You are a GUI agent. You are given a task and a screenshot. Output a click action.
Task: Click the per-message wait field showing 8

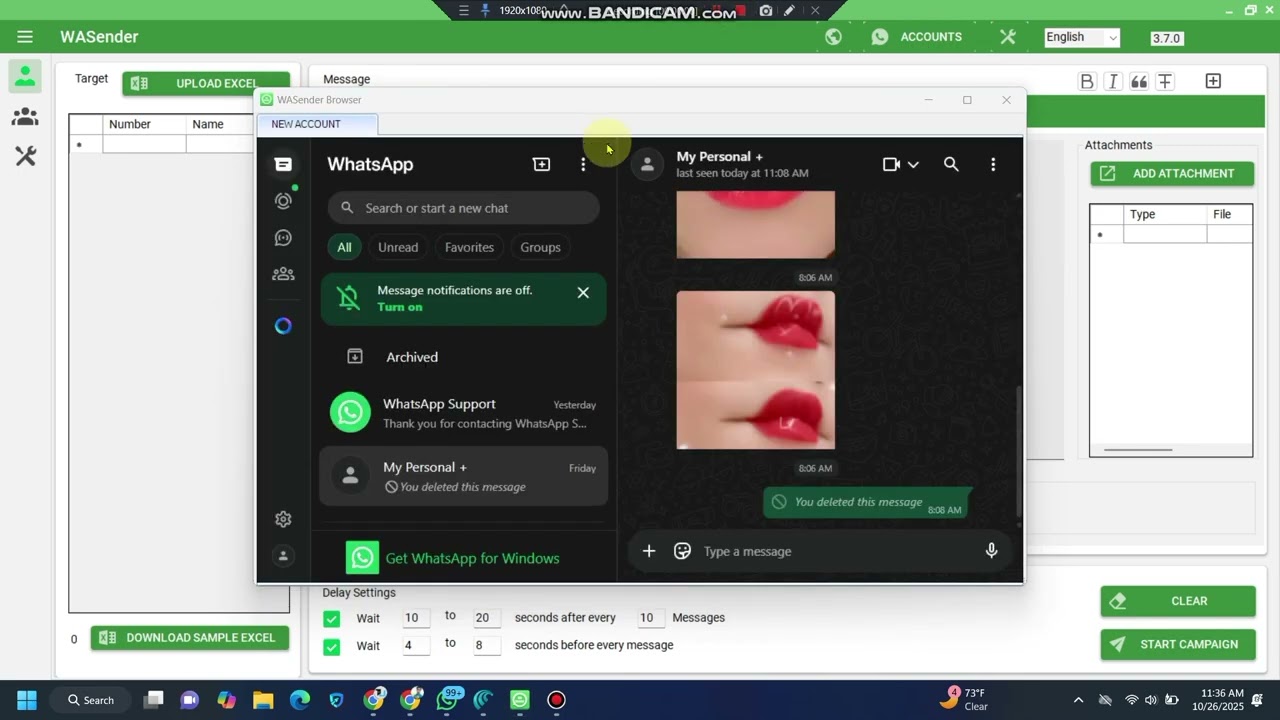487,646
